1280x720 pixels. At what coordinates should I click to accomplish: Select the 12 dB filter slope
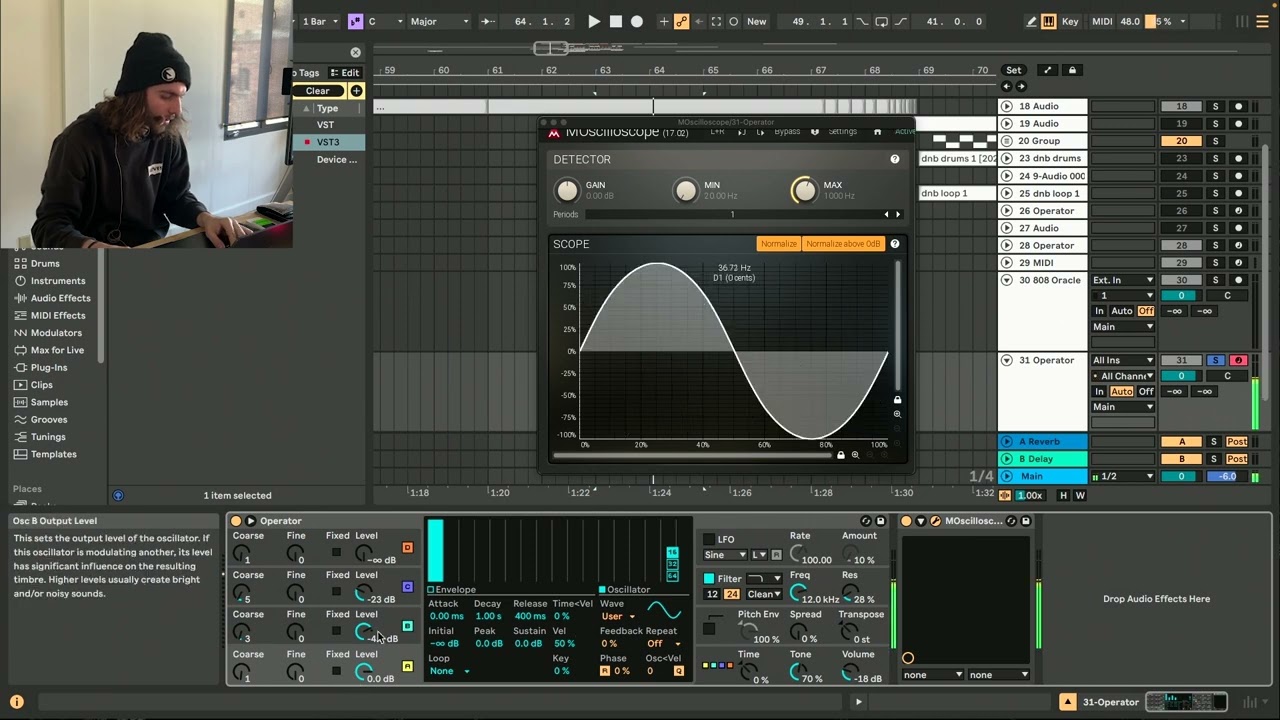point(712,594)
